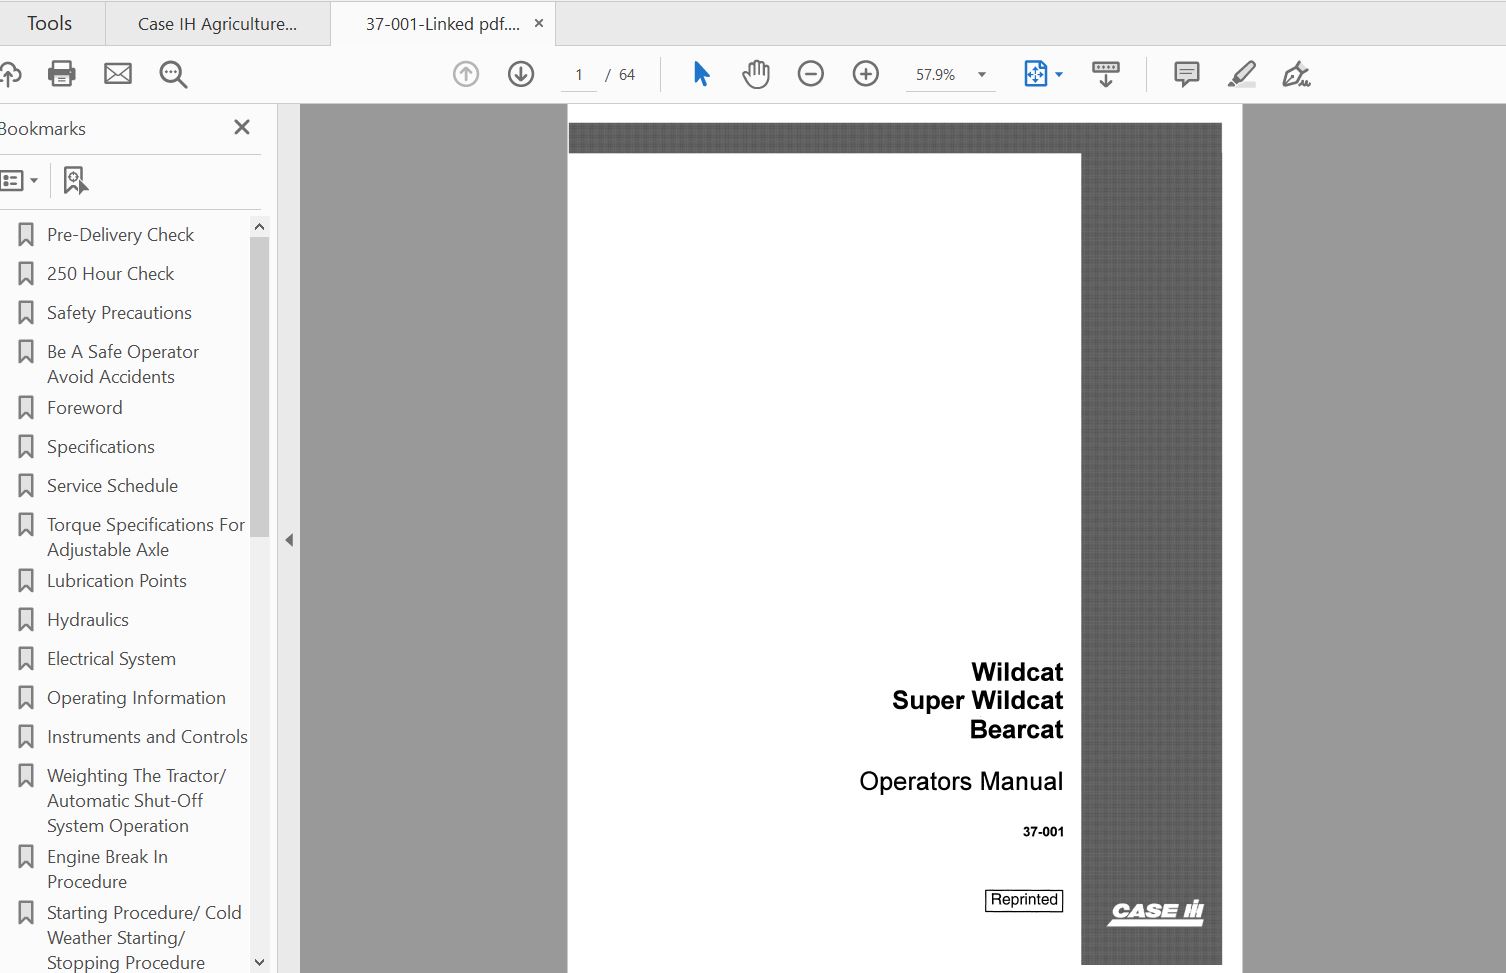Image resolution: width=1506 pixels, height=973 pixels.
Task: Switch to the Case IH Agriculture tab
Action: 218,22
